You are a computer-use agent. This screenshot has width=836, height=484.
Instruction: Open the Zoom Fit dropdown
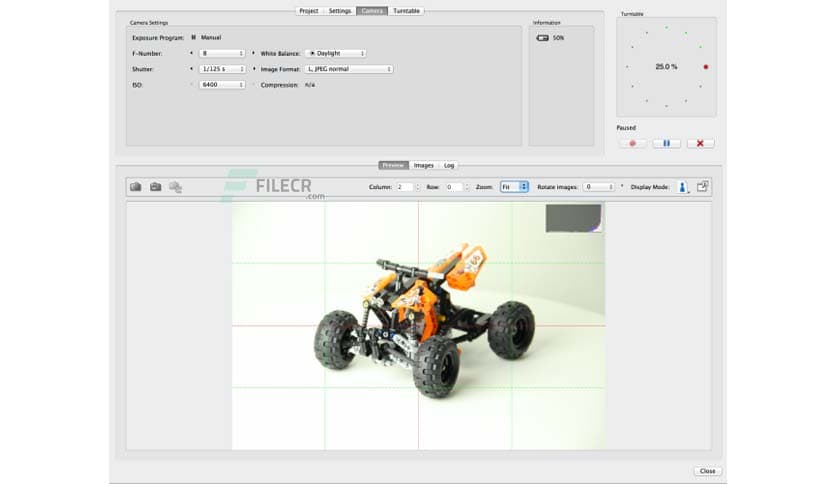[514, 187]
